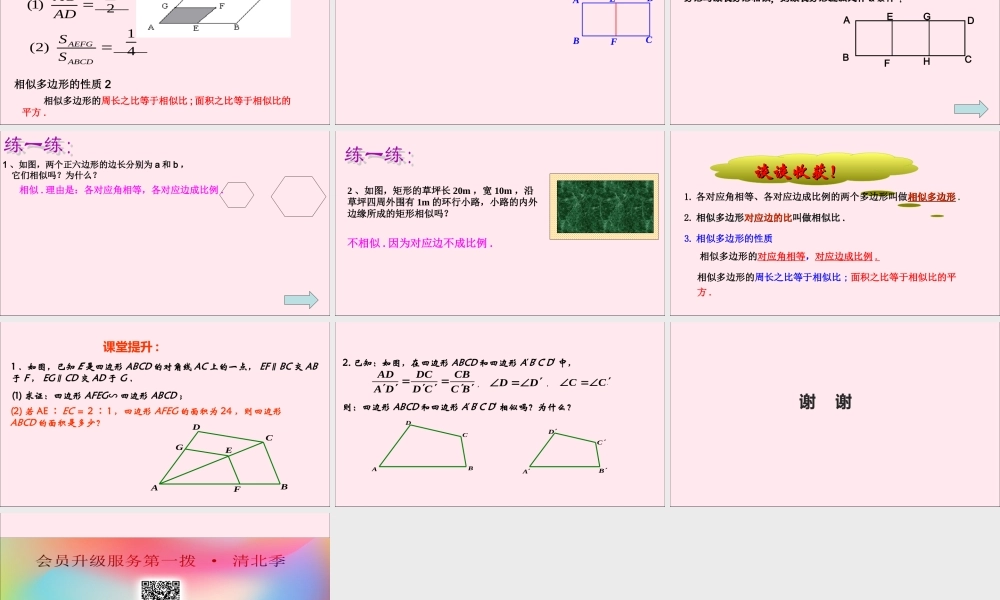Image resolution: width=1000 pixels, height=600 pixels.
Task: Click the 2. 相似多边形对应边的比 summary line
Action: (764, 218)
